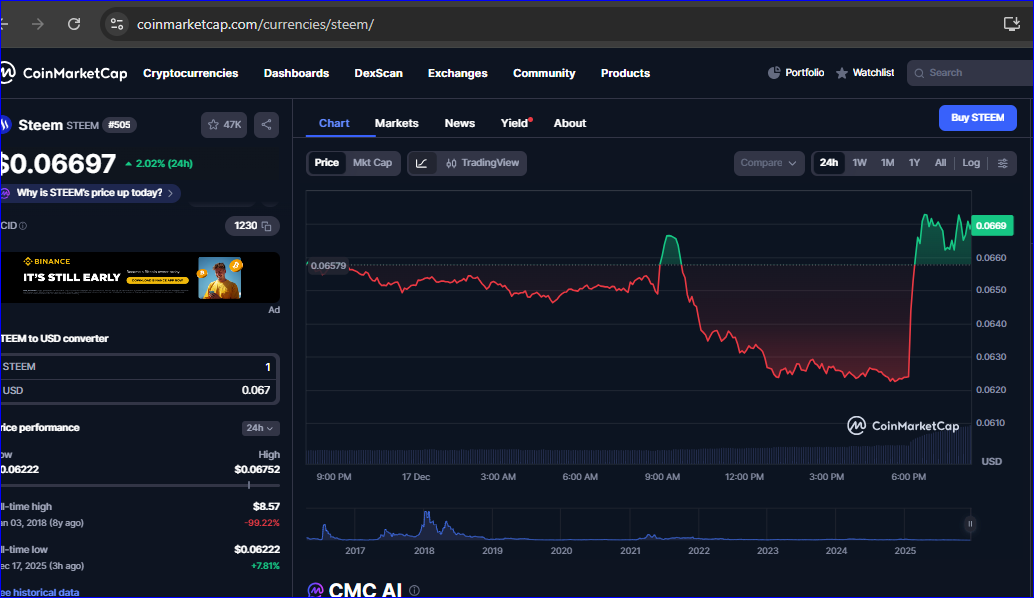Image resolution: width=1034 pixels, height=598 pixels.
Task: Expand the Compare dropdown
Action: coord(768,163)
